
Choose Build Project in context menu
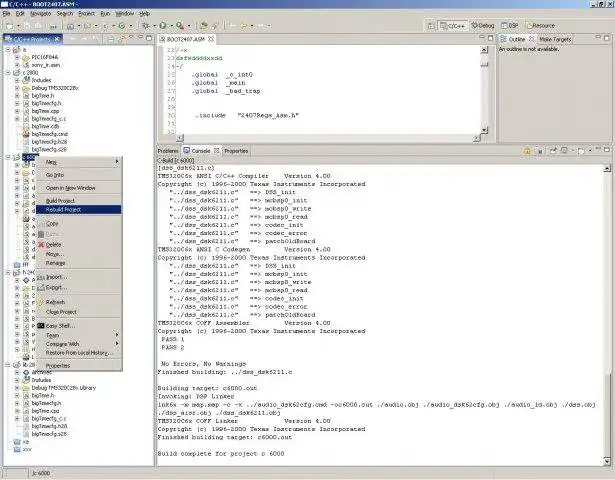(x=78, y=201)
